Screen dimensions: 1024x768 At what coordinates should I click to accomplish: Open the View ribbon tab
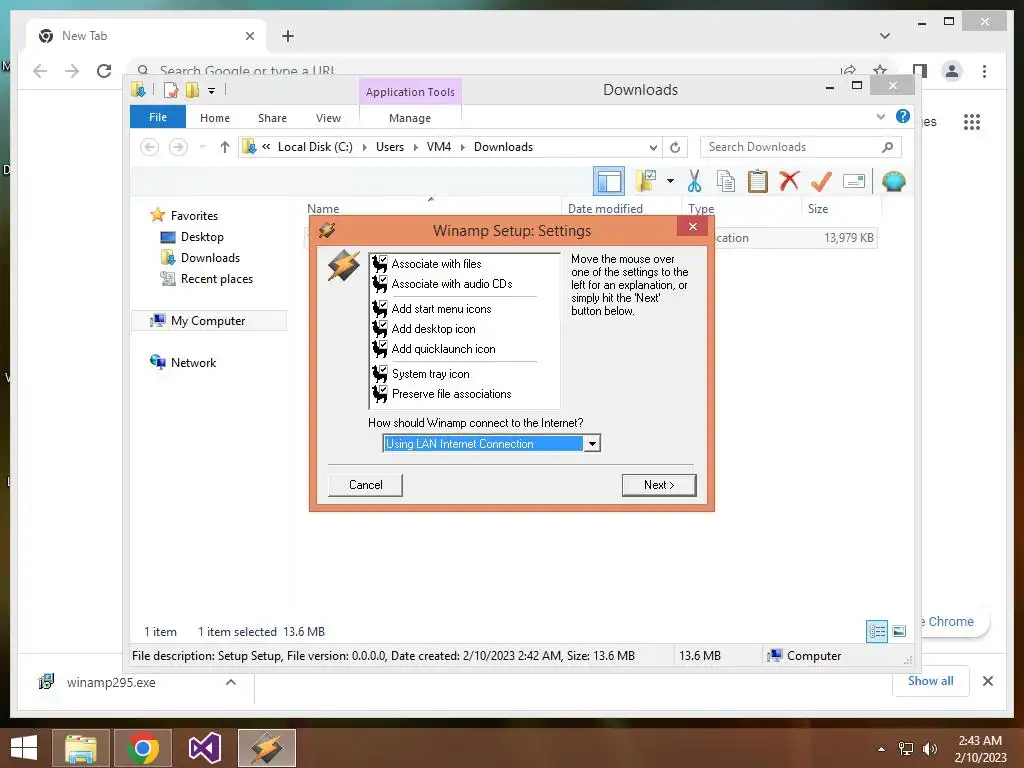click(x=328, y=118)
